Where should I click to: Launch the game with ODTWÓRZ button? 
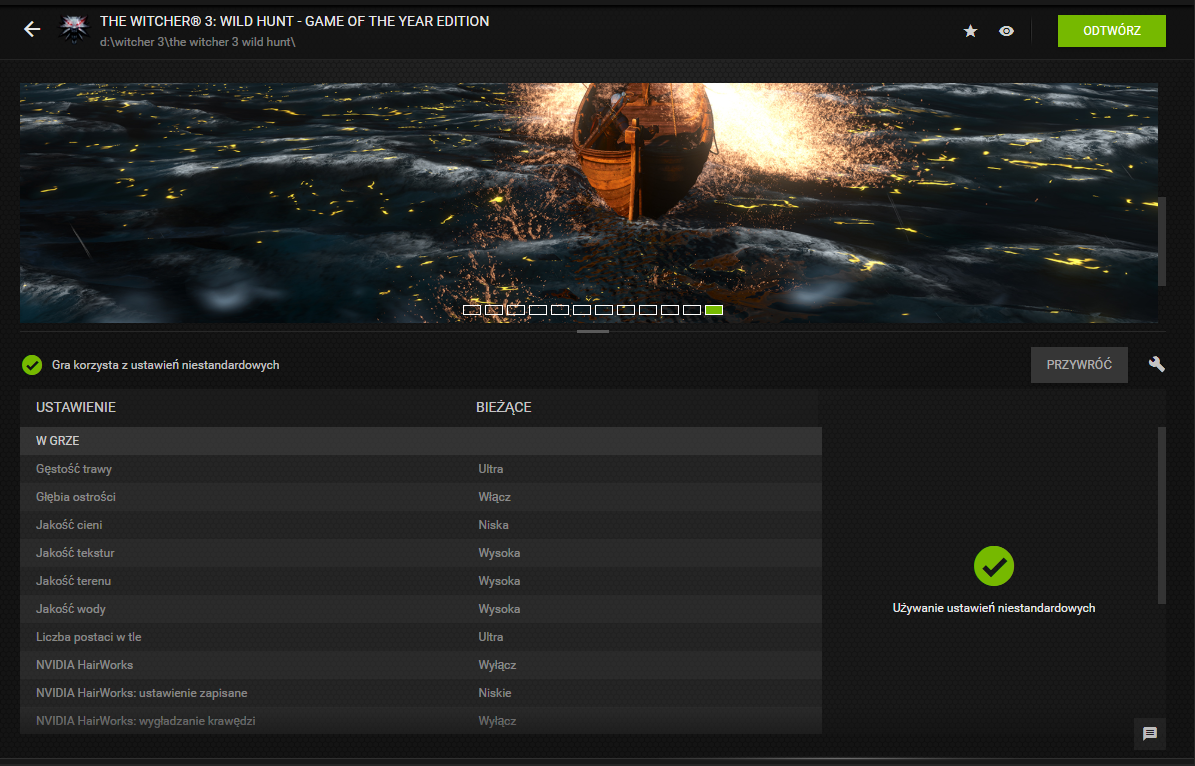[x=1111, y=30]
